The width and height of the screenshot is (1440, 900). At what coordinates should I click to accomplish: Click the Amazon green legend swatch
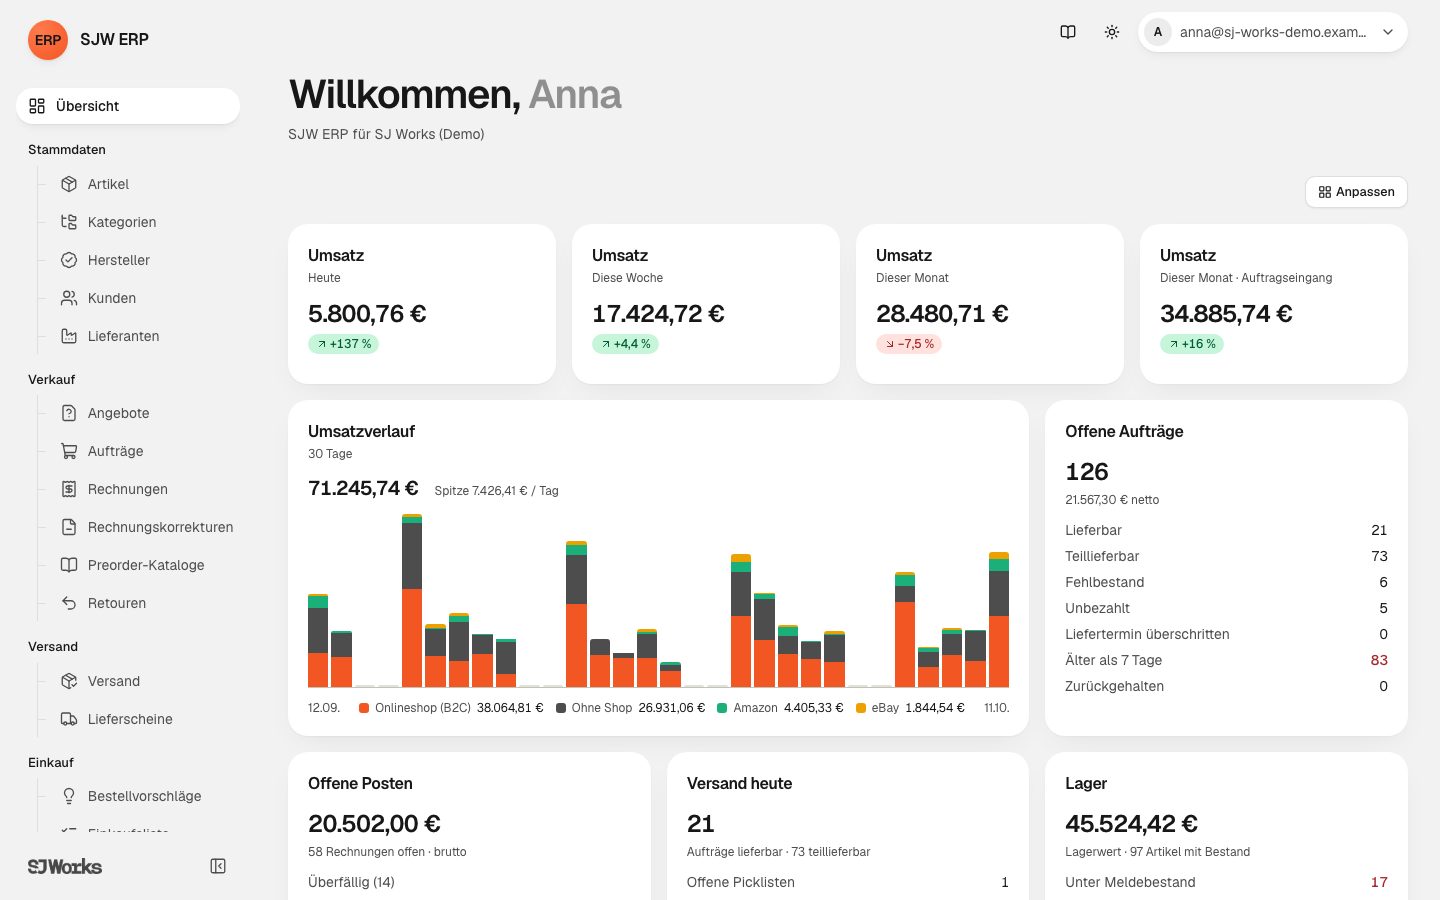click(x=722, y=708)
